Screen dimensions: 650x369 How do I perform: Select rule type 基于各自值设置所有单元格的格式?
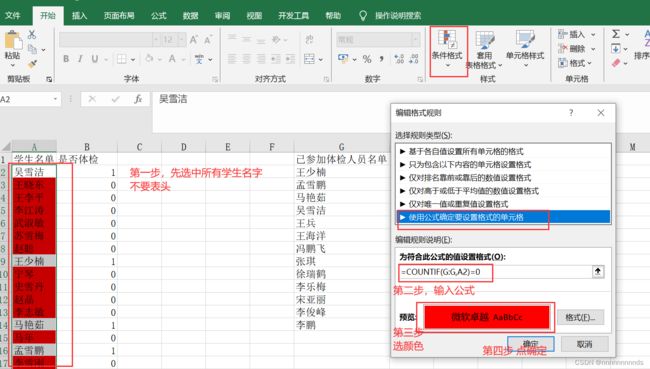503,151
